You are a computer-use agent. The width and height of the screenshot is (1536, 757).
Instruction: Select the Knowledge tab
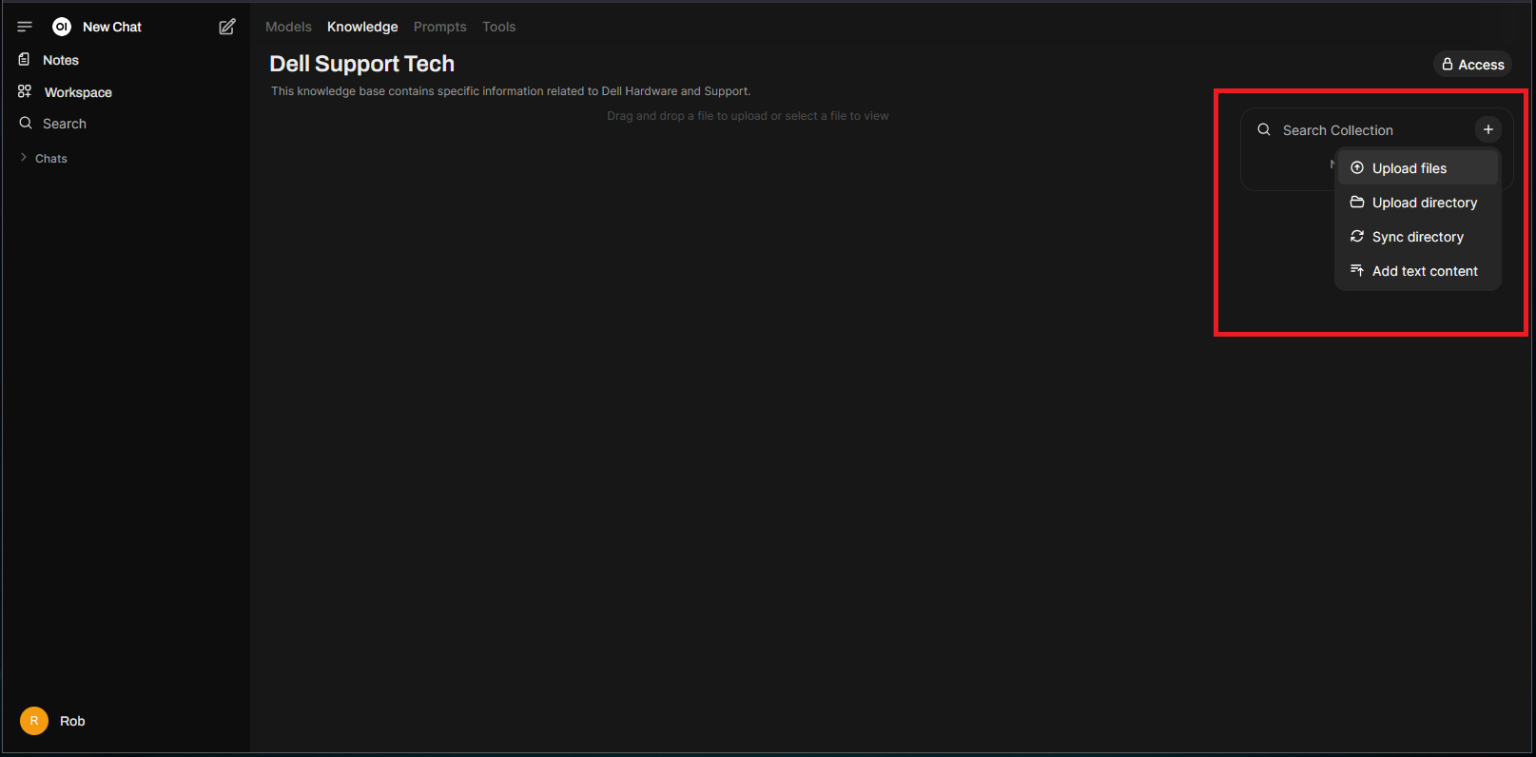coord(362,27)
